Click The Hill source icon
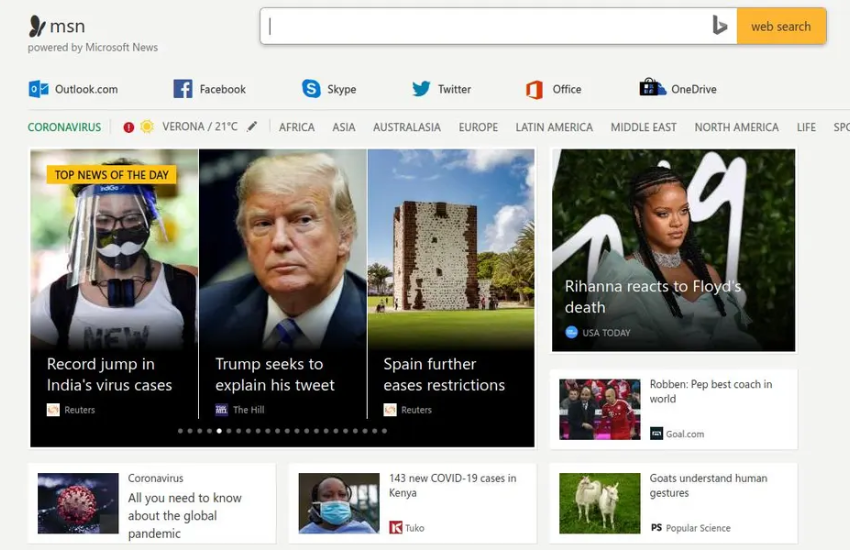 pyautogui.click(x=222, y=410)
